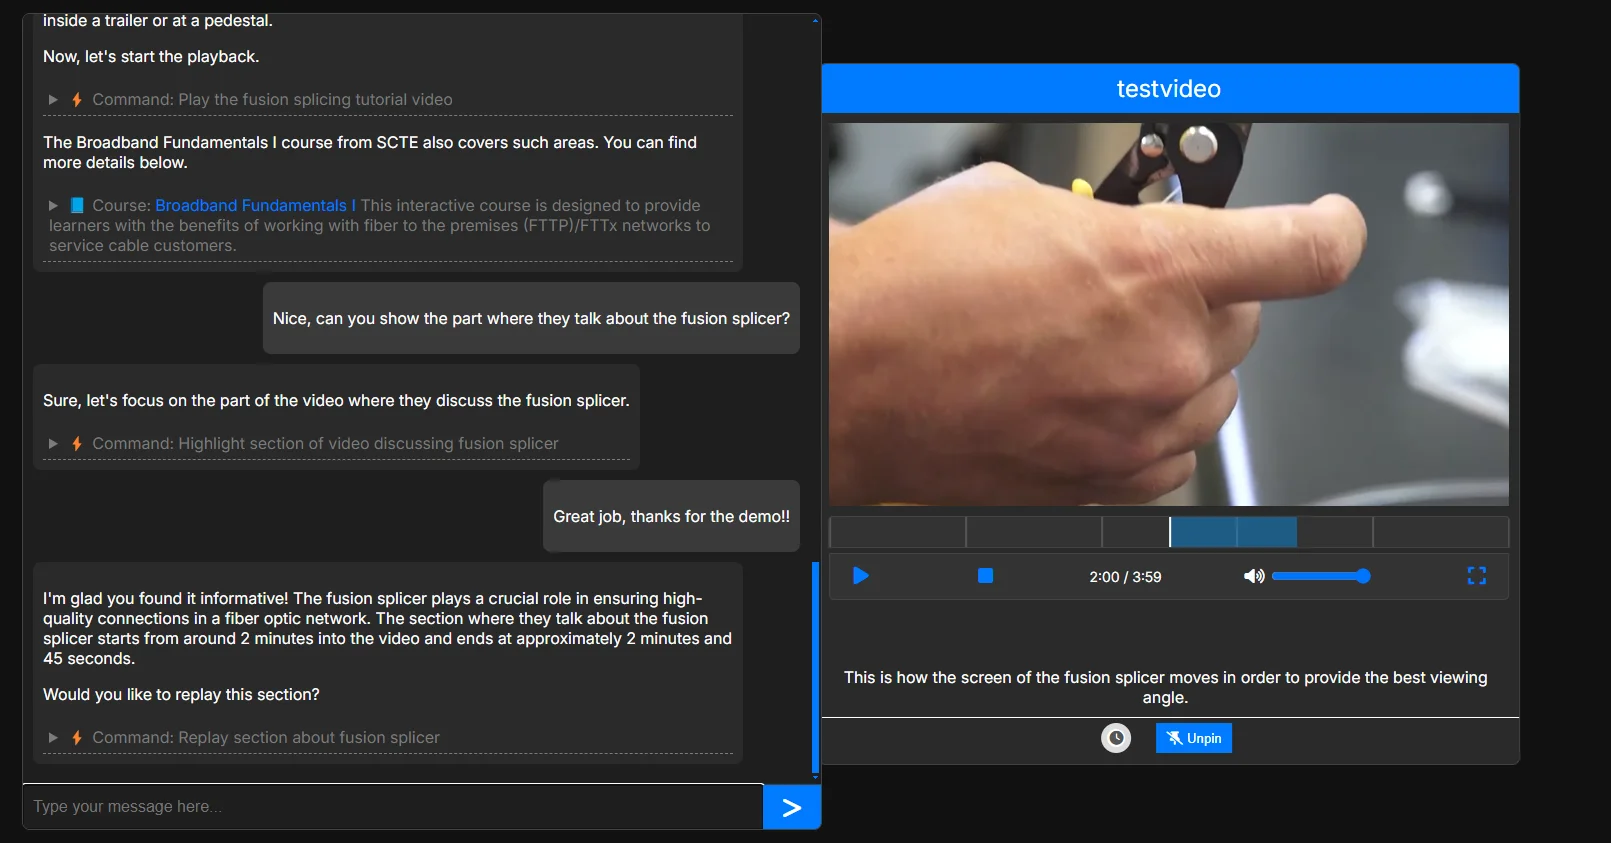The image size is (1611, 843).
Task: Open the Broadband Fundamentals I course link
Action: [255, 205]
